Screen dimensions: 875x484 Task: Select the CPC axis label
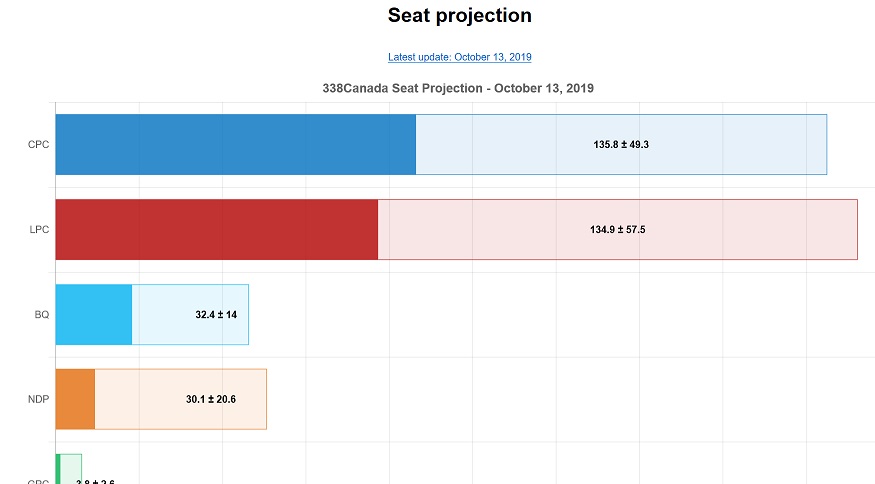(39, 145)
